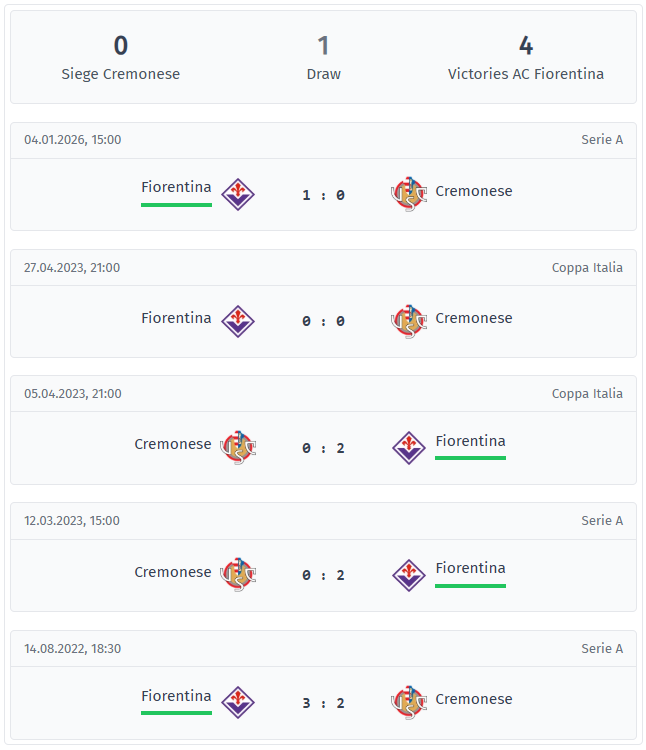The image size is (646, 750).
Task: Click Cremonese crest in 27.04.2023 match
Action: pos(408,321)
